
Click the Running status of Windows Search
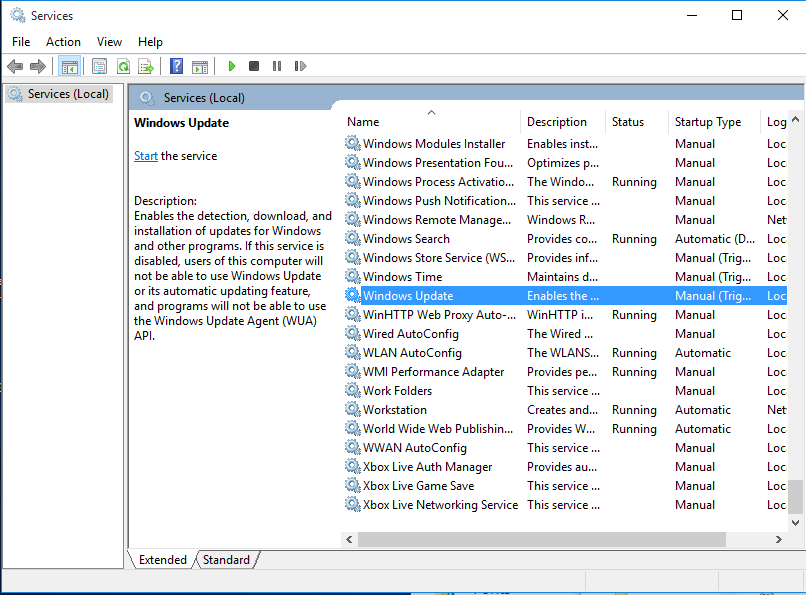click(634, 238)
